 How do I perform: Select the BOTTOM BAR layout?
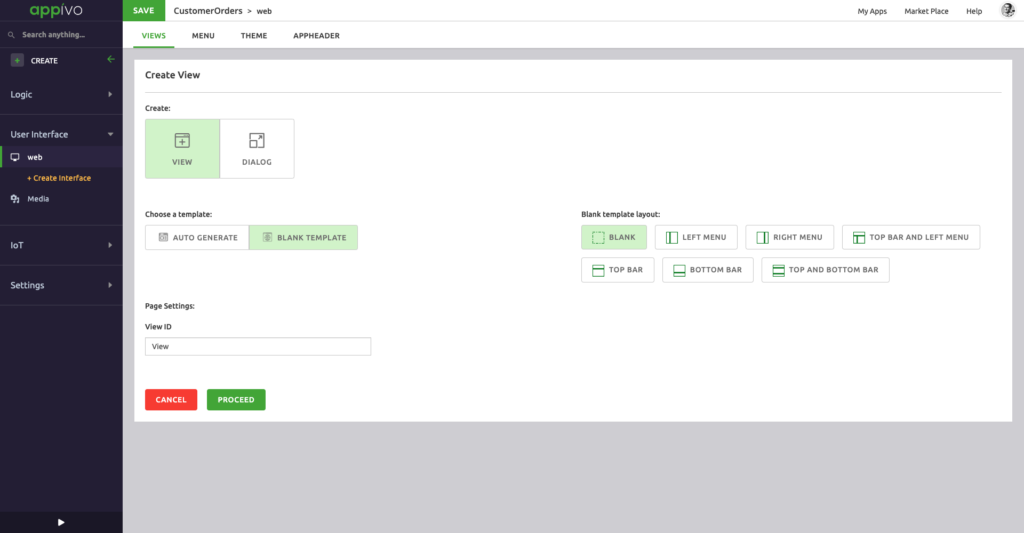pos(708,270)
